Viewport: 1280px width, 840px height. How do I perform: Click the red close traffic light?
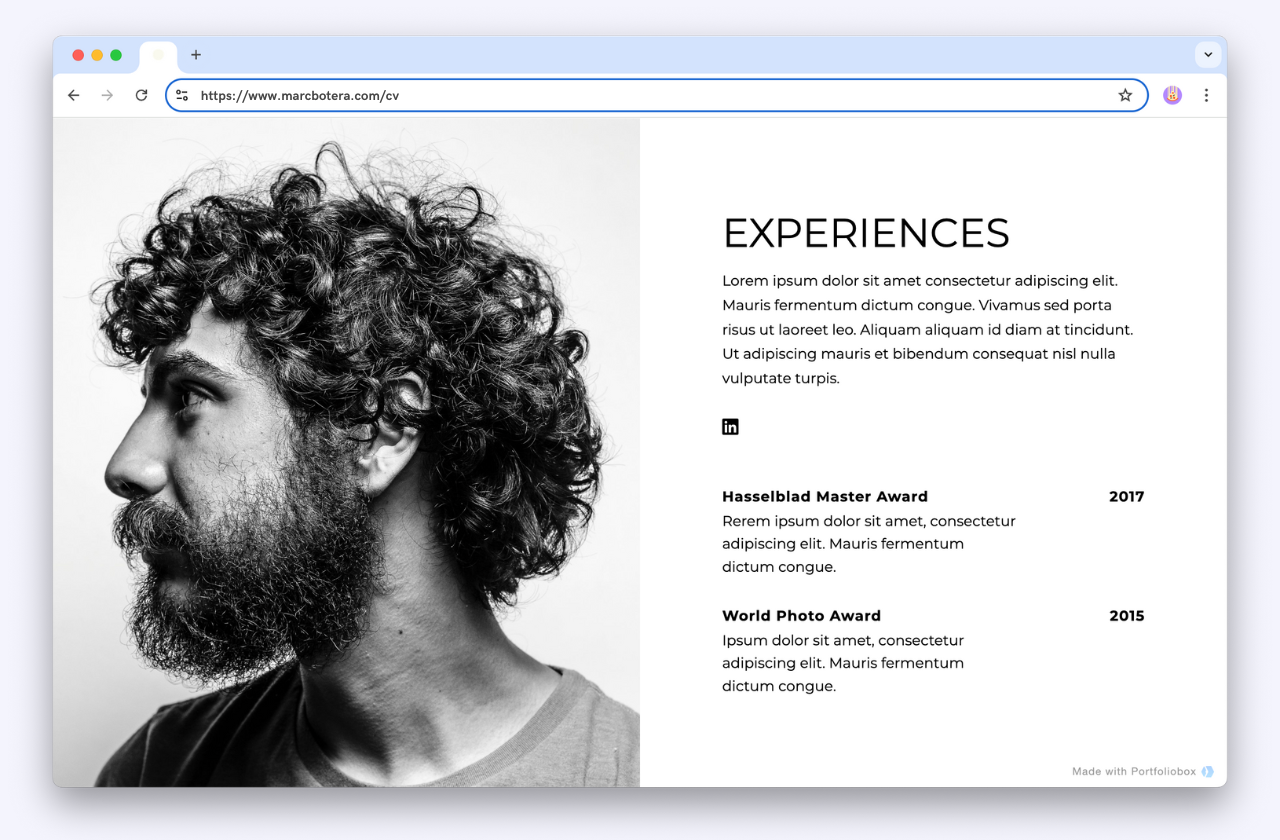77,55
